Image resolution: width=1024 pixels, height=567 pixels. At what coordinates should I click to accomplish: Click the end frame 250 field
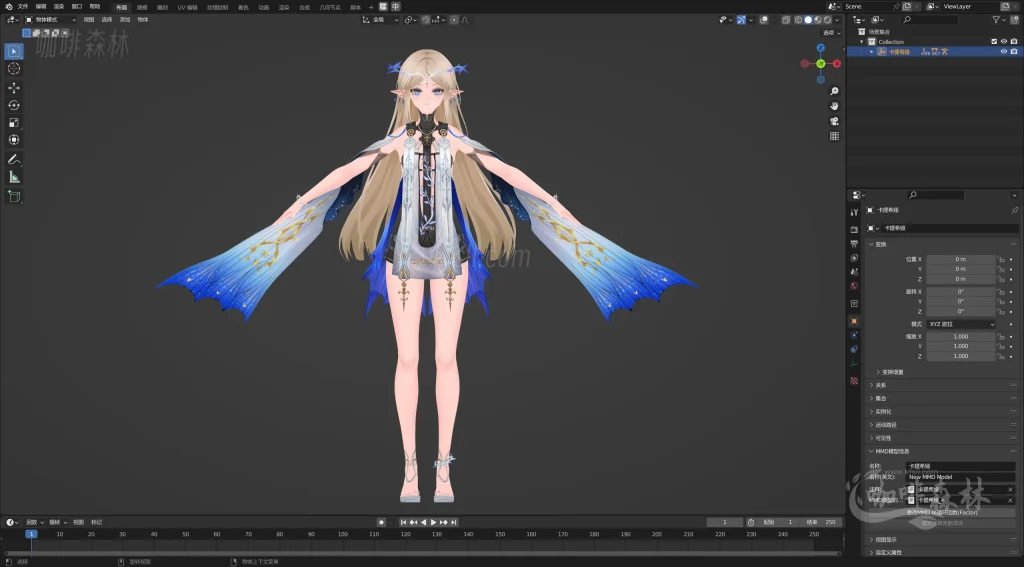pyautogui.click(x=821, y=523)
